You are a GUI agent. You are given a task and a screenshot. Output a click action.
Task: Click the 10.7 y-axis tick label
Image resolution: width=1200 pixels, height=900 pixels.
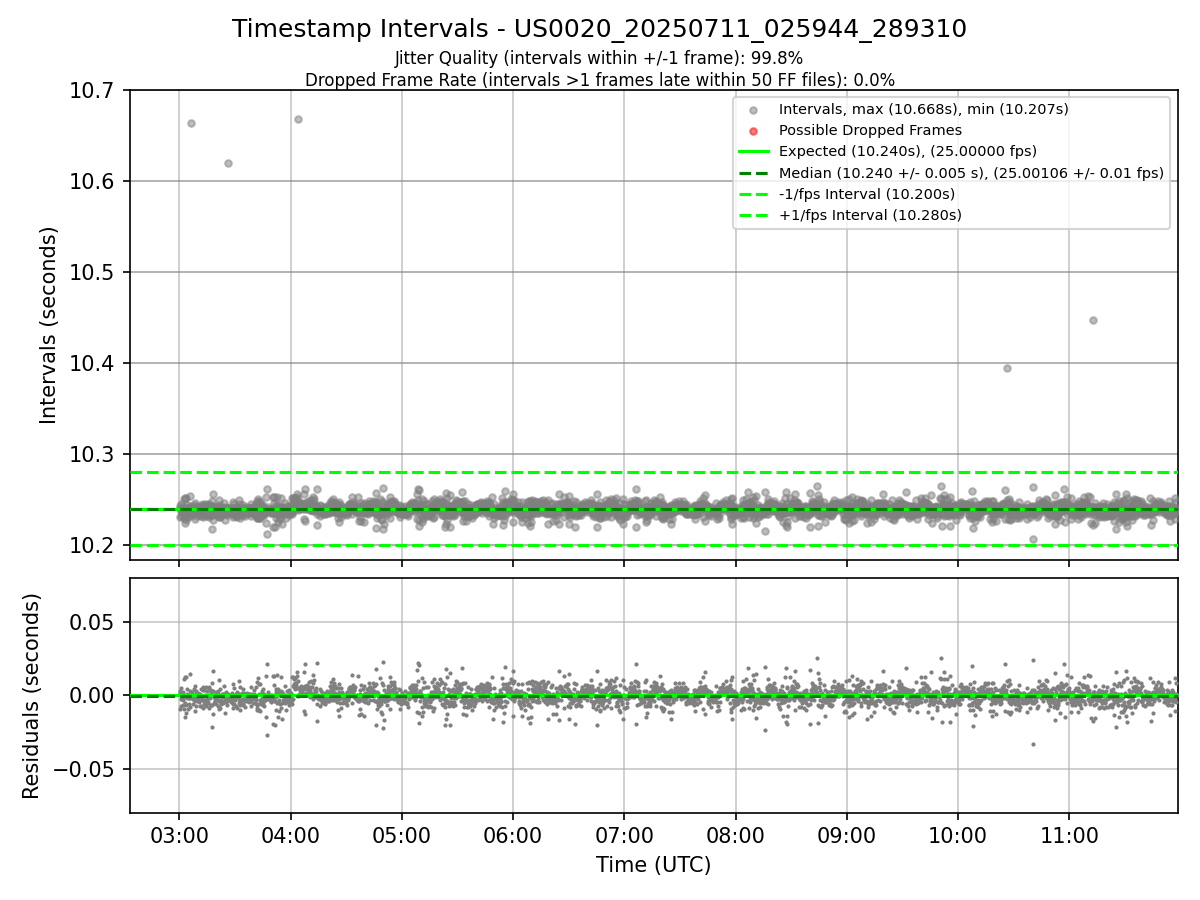(91, 91)
